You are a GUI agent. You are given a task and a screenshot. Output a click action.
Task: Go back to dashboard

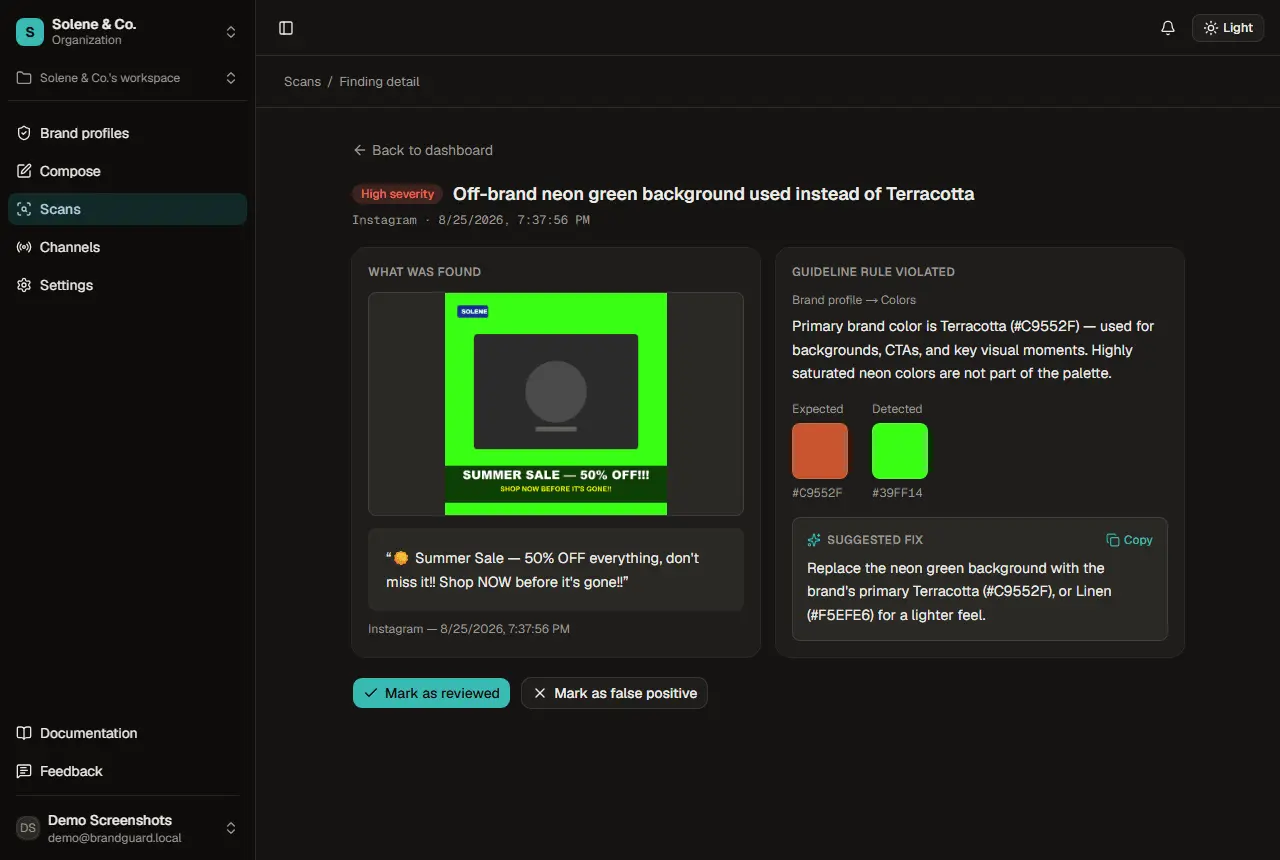[x=423, y=150]
